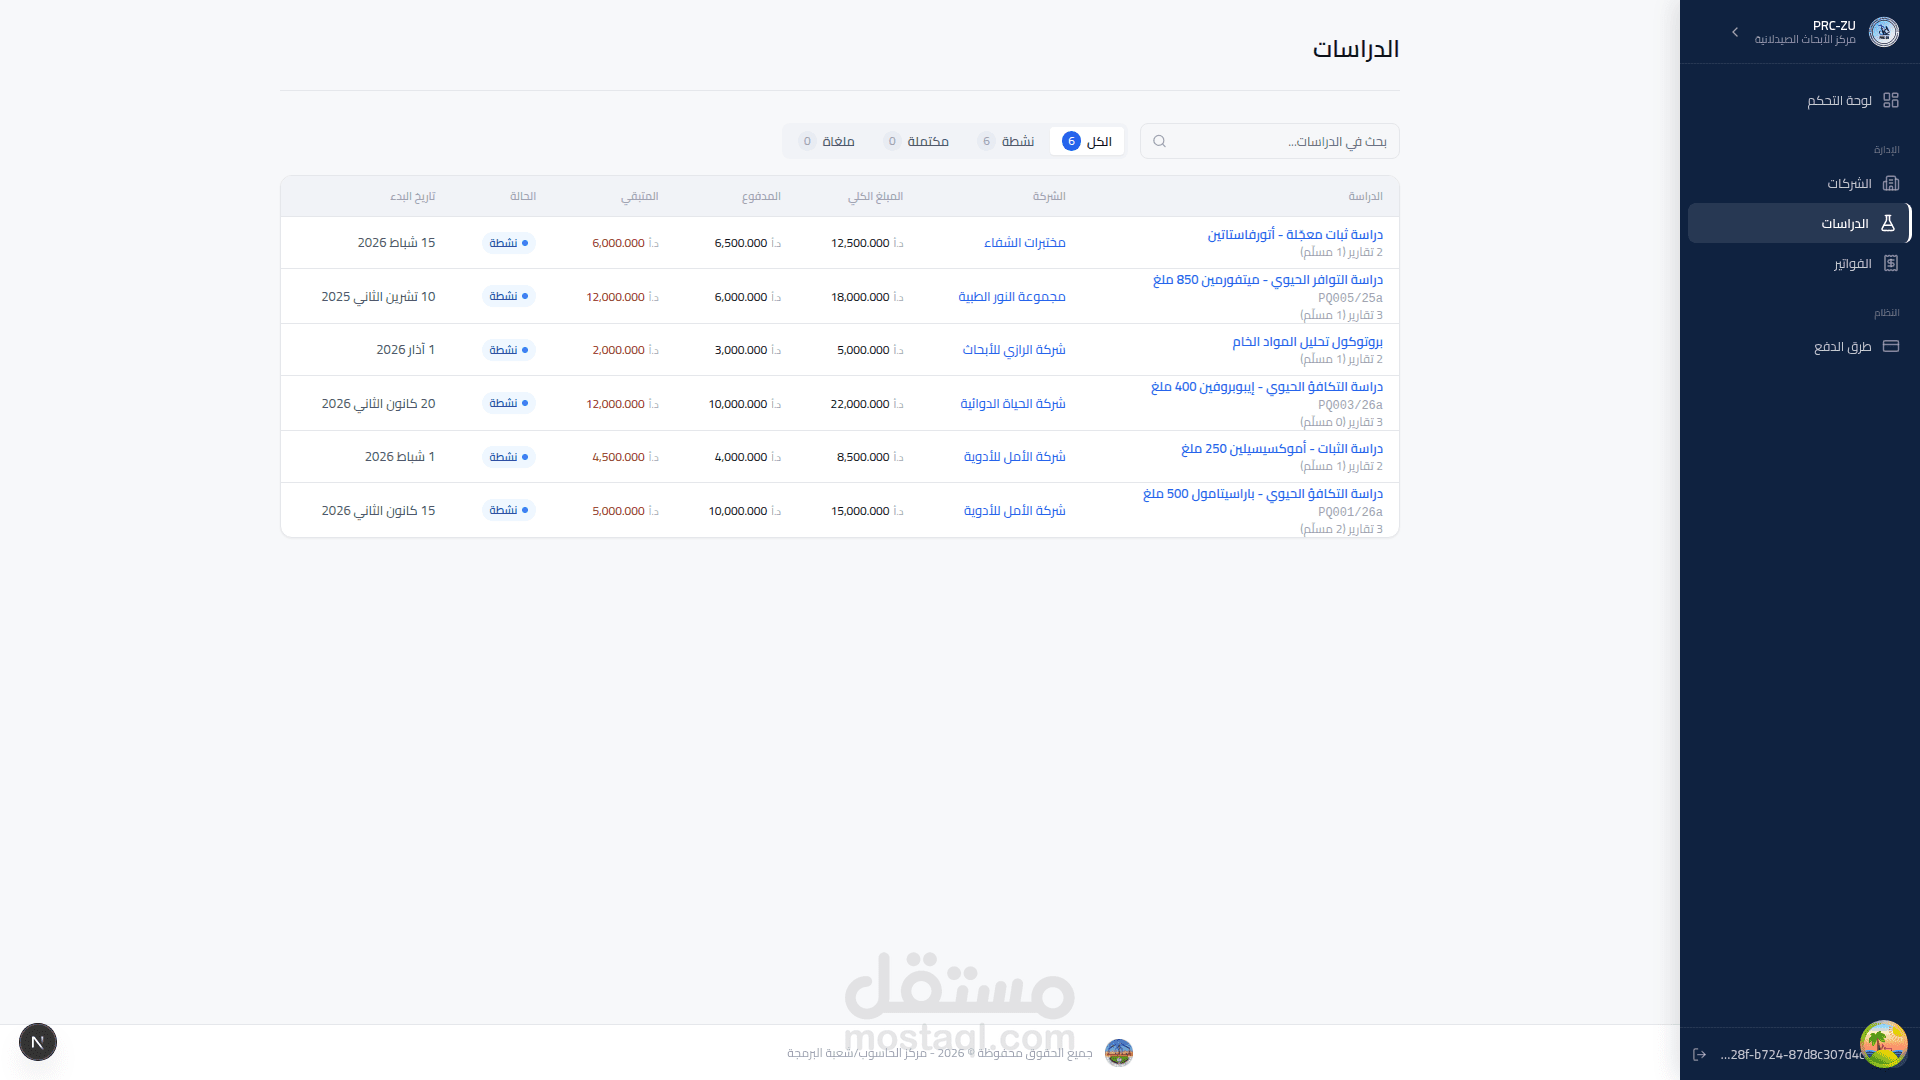Click the Next.js N badge icon
The height and width of the screenshot is (1080, 1920).
(38, 1042)
